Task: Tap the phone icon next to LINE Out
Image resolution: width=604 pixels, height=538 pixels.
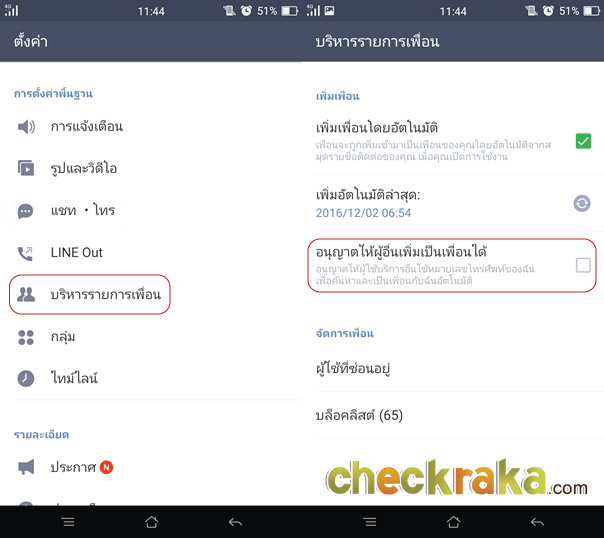Action: [x=25, y=253]
